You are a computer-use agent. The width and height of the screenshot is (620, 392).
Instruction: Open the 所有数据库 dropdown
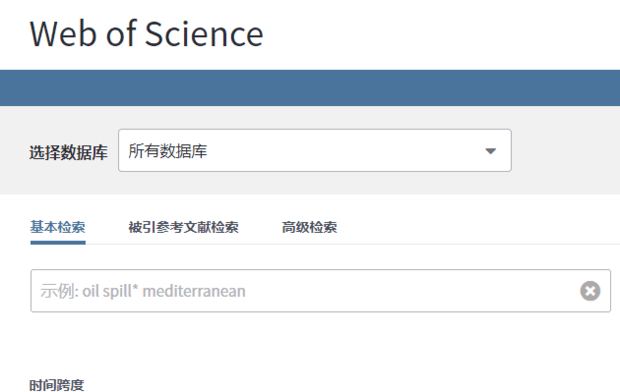(x=315, y=150)
